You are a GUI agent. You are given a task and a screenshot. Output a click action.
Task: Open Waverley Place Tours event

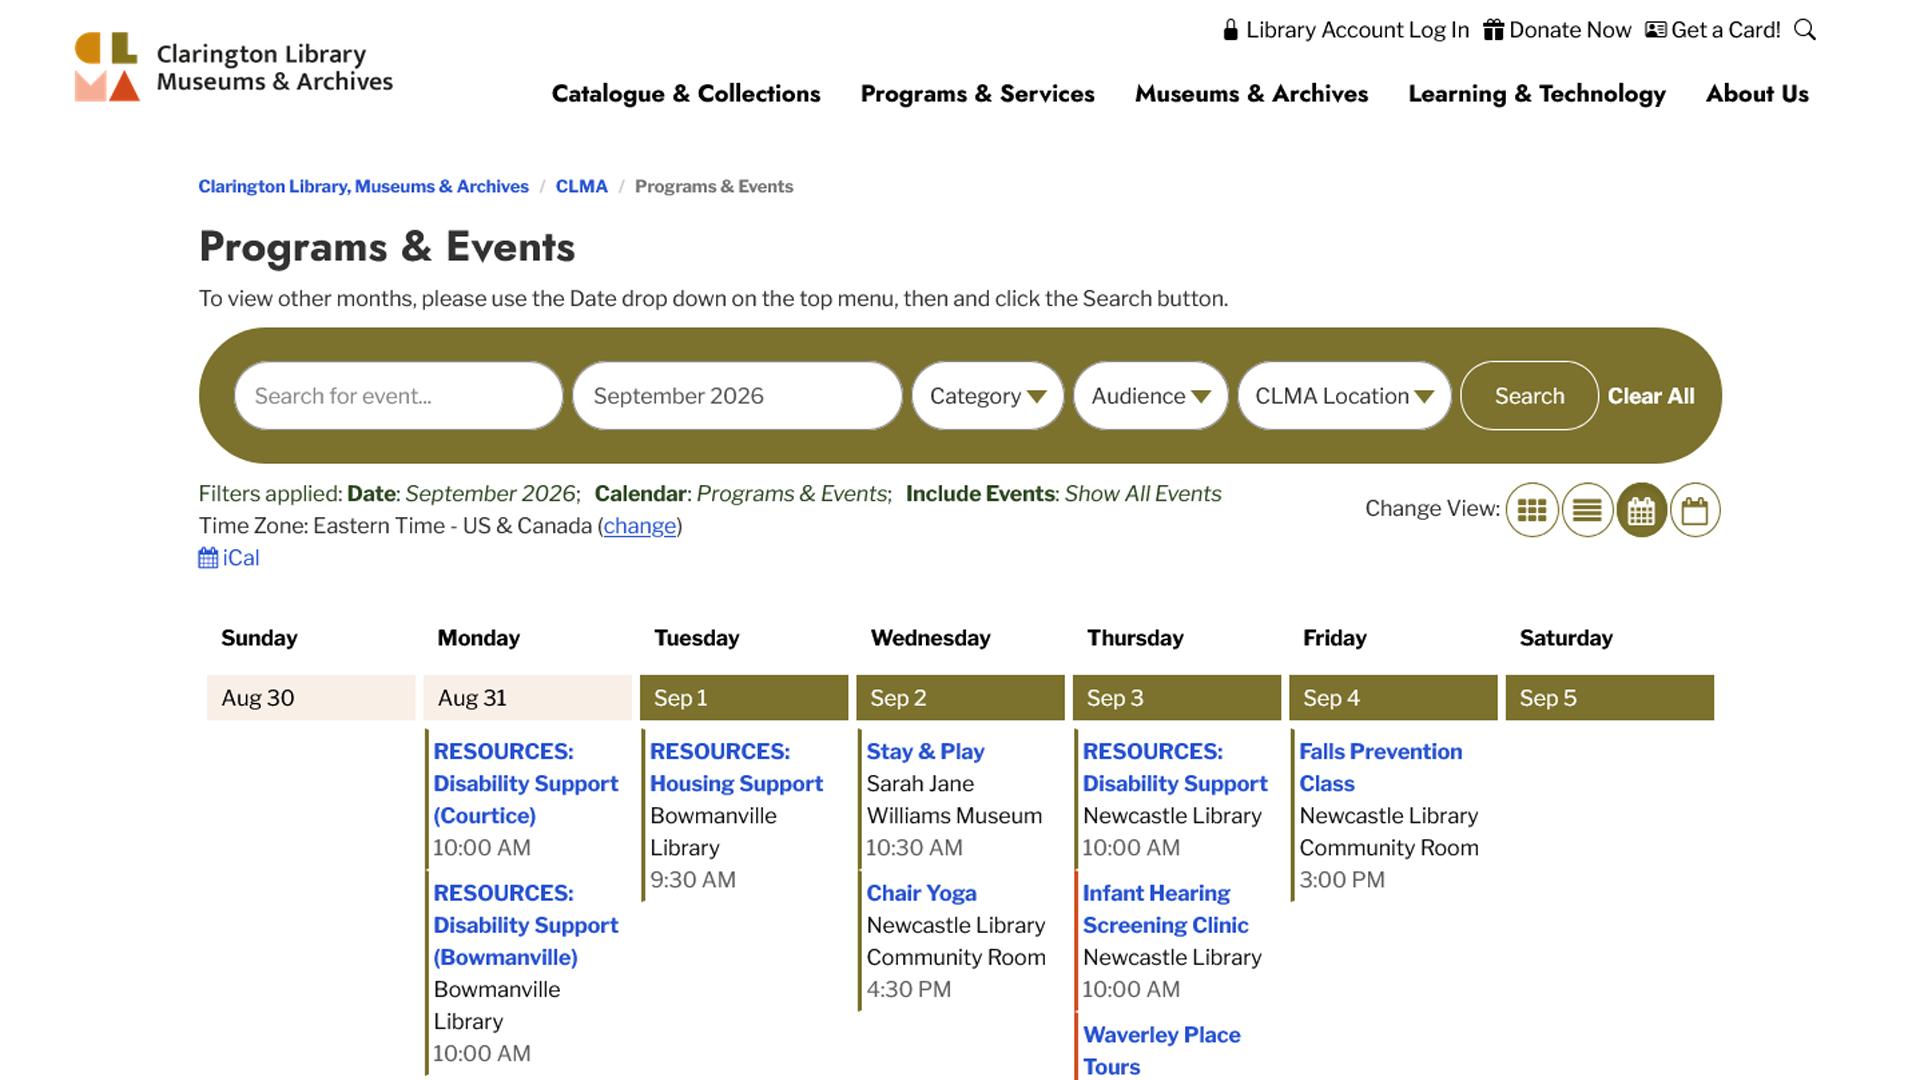1161,1051
